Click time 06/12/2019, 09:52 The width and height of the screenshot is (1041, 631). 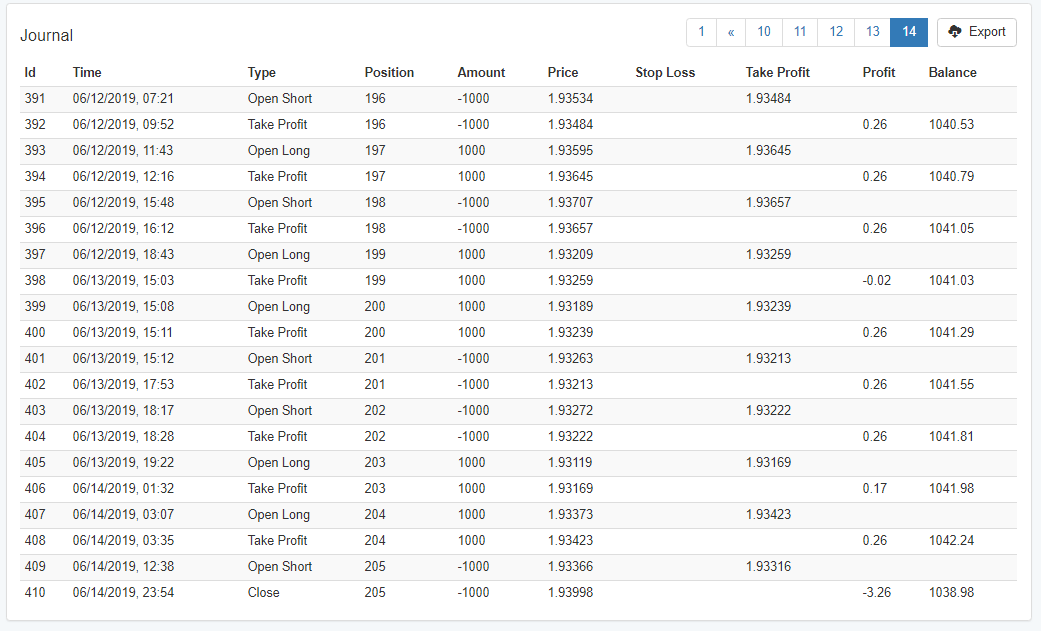123,124
